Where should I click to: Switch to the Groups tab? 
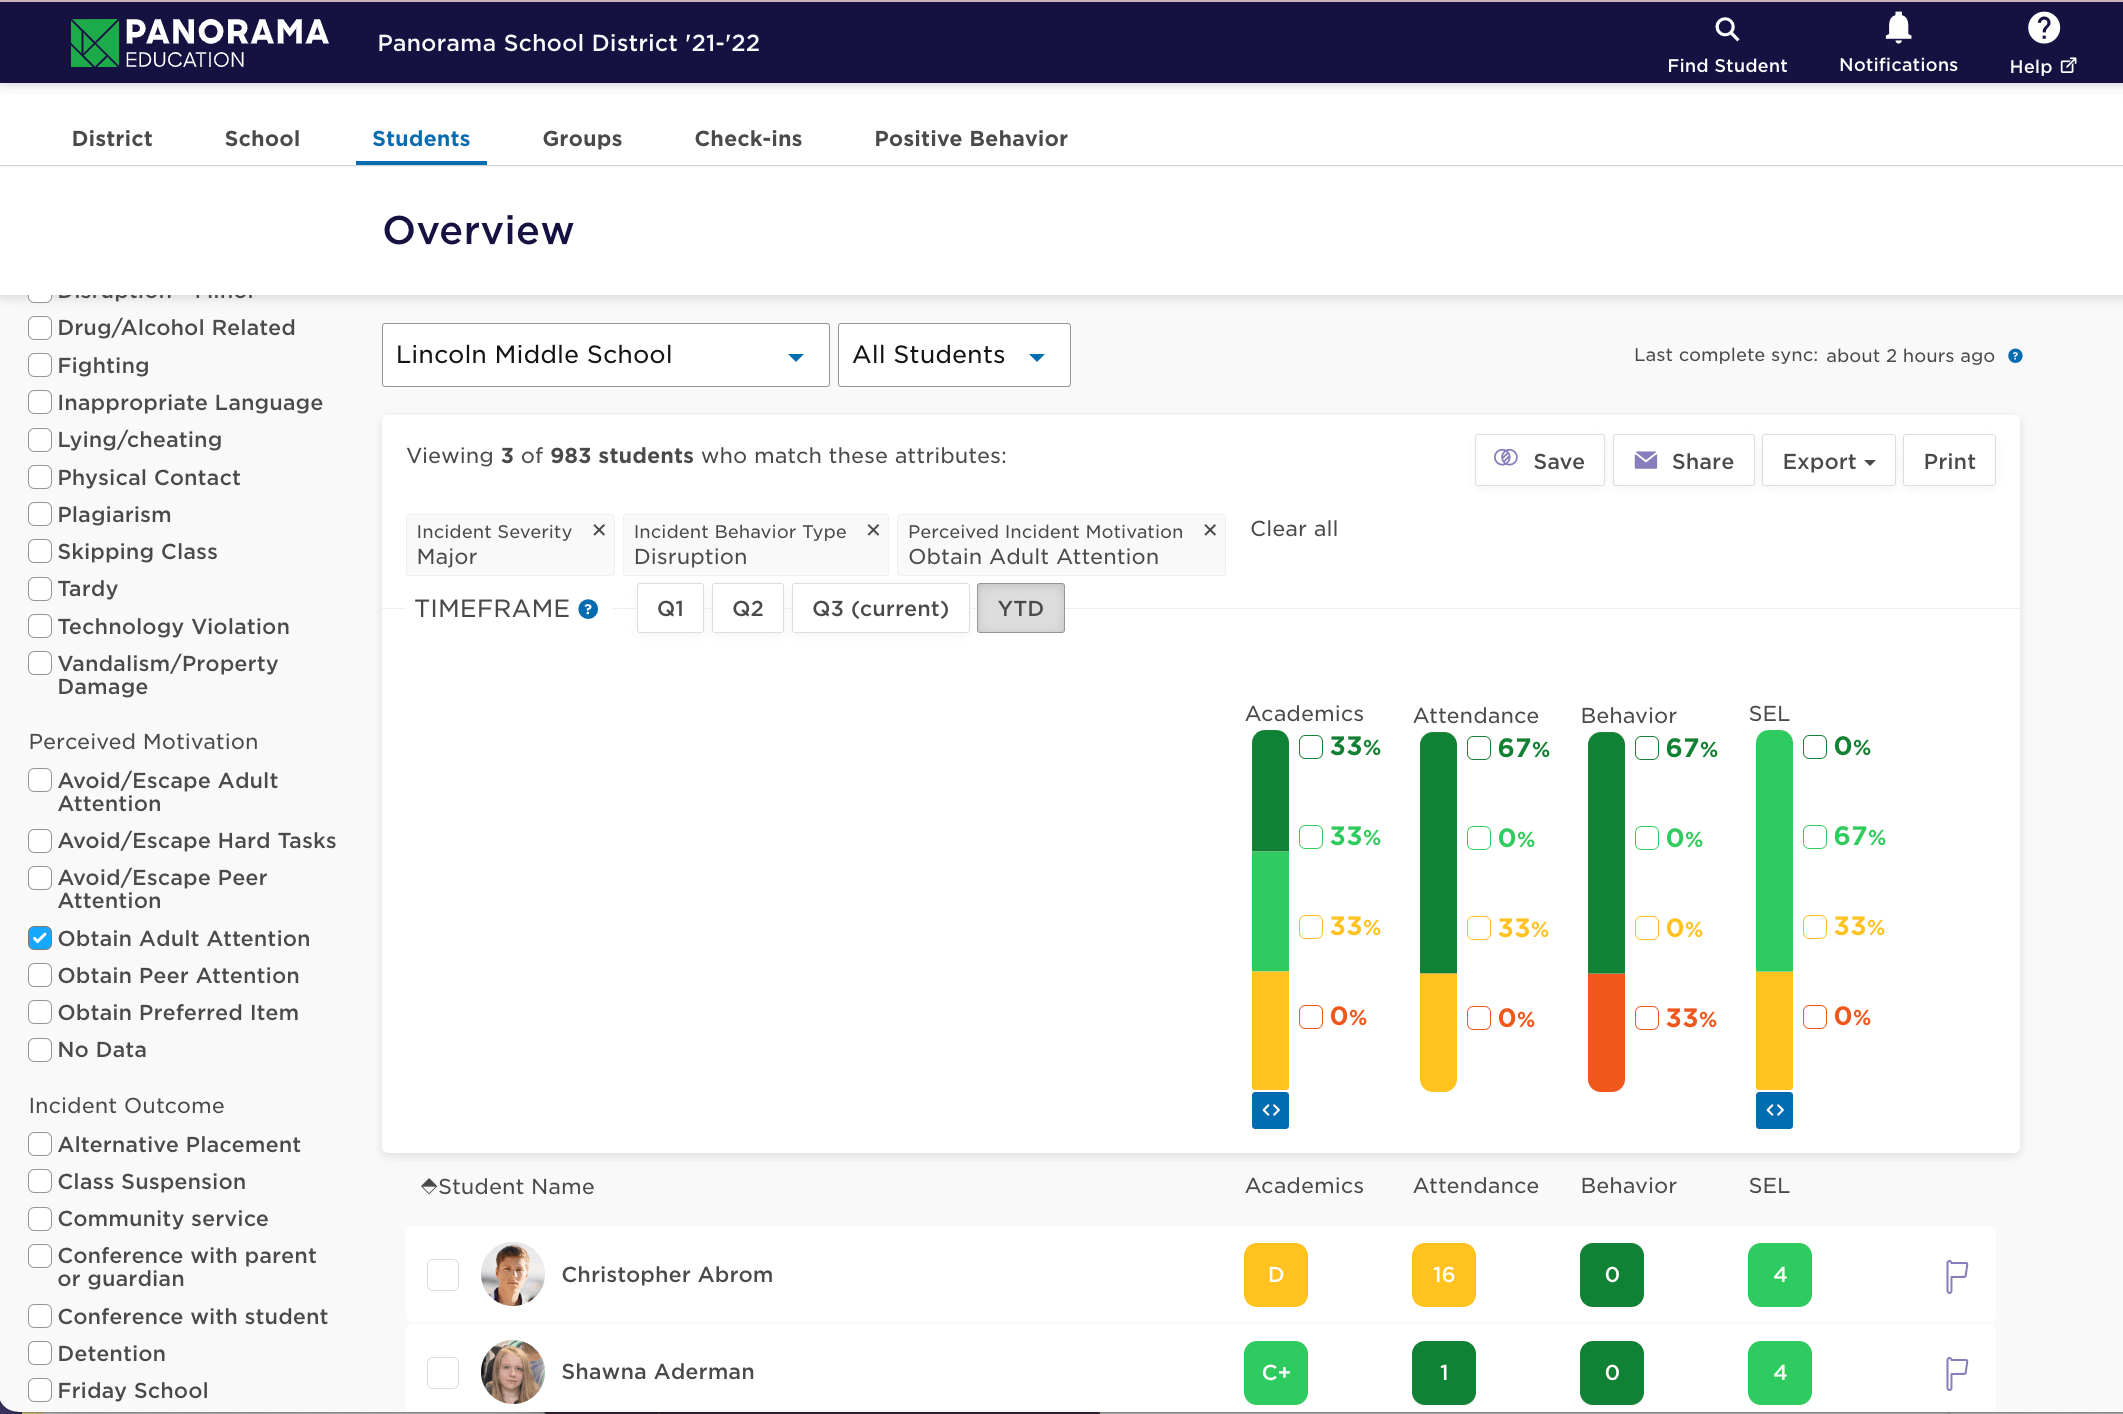coord(581,139)
